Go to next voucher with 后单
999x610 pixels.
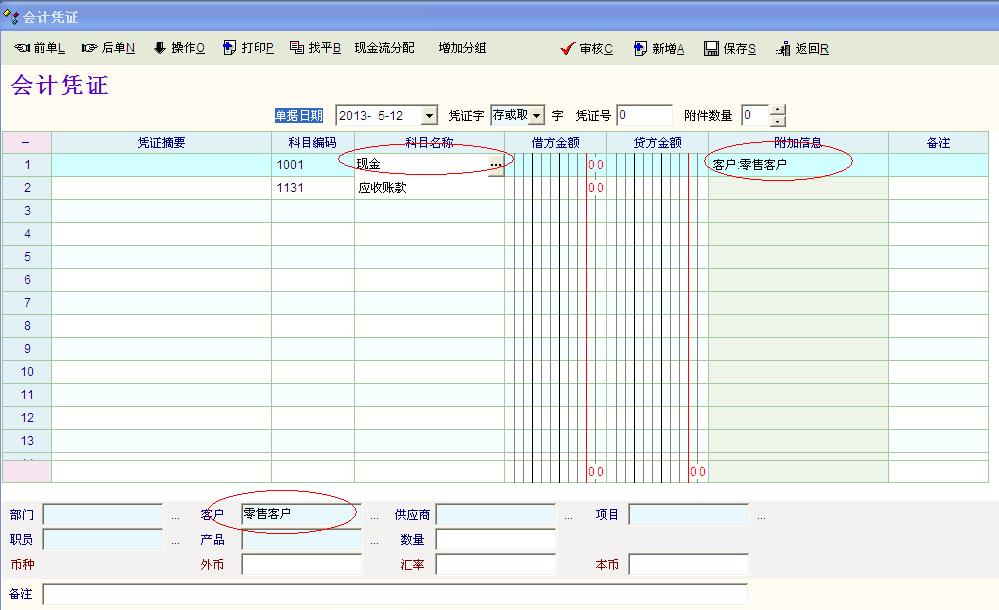[x=90, y=48]
